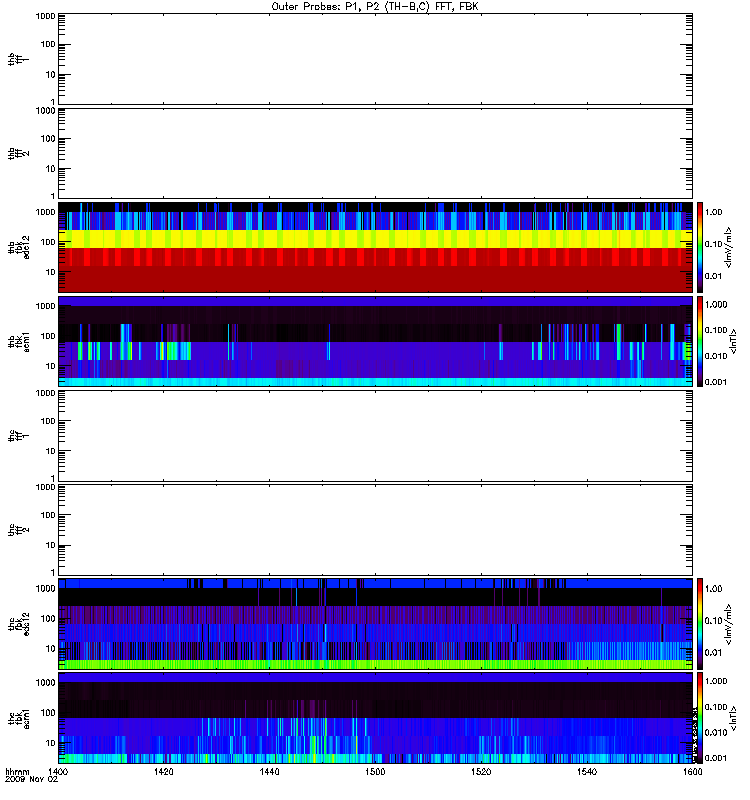This screenshot has height=800, width=750.
Task: Click the 'thb fbk edc12' axis label
Action: pyautogui.click(x=18, y=247)
